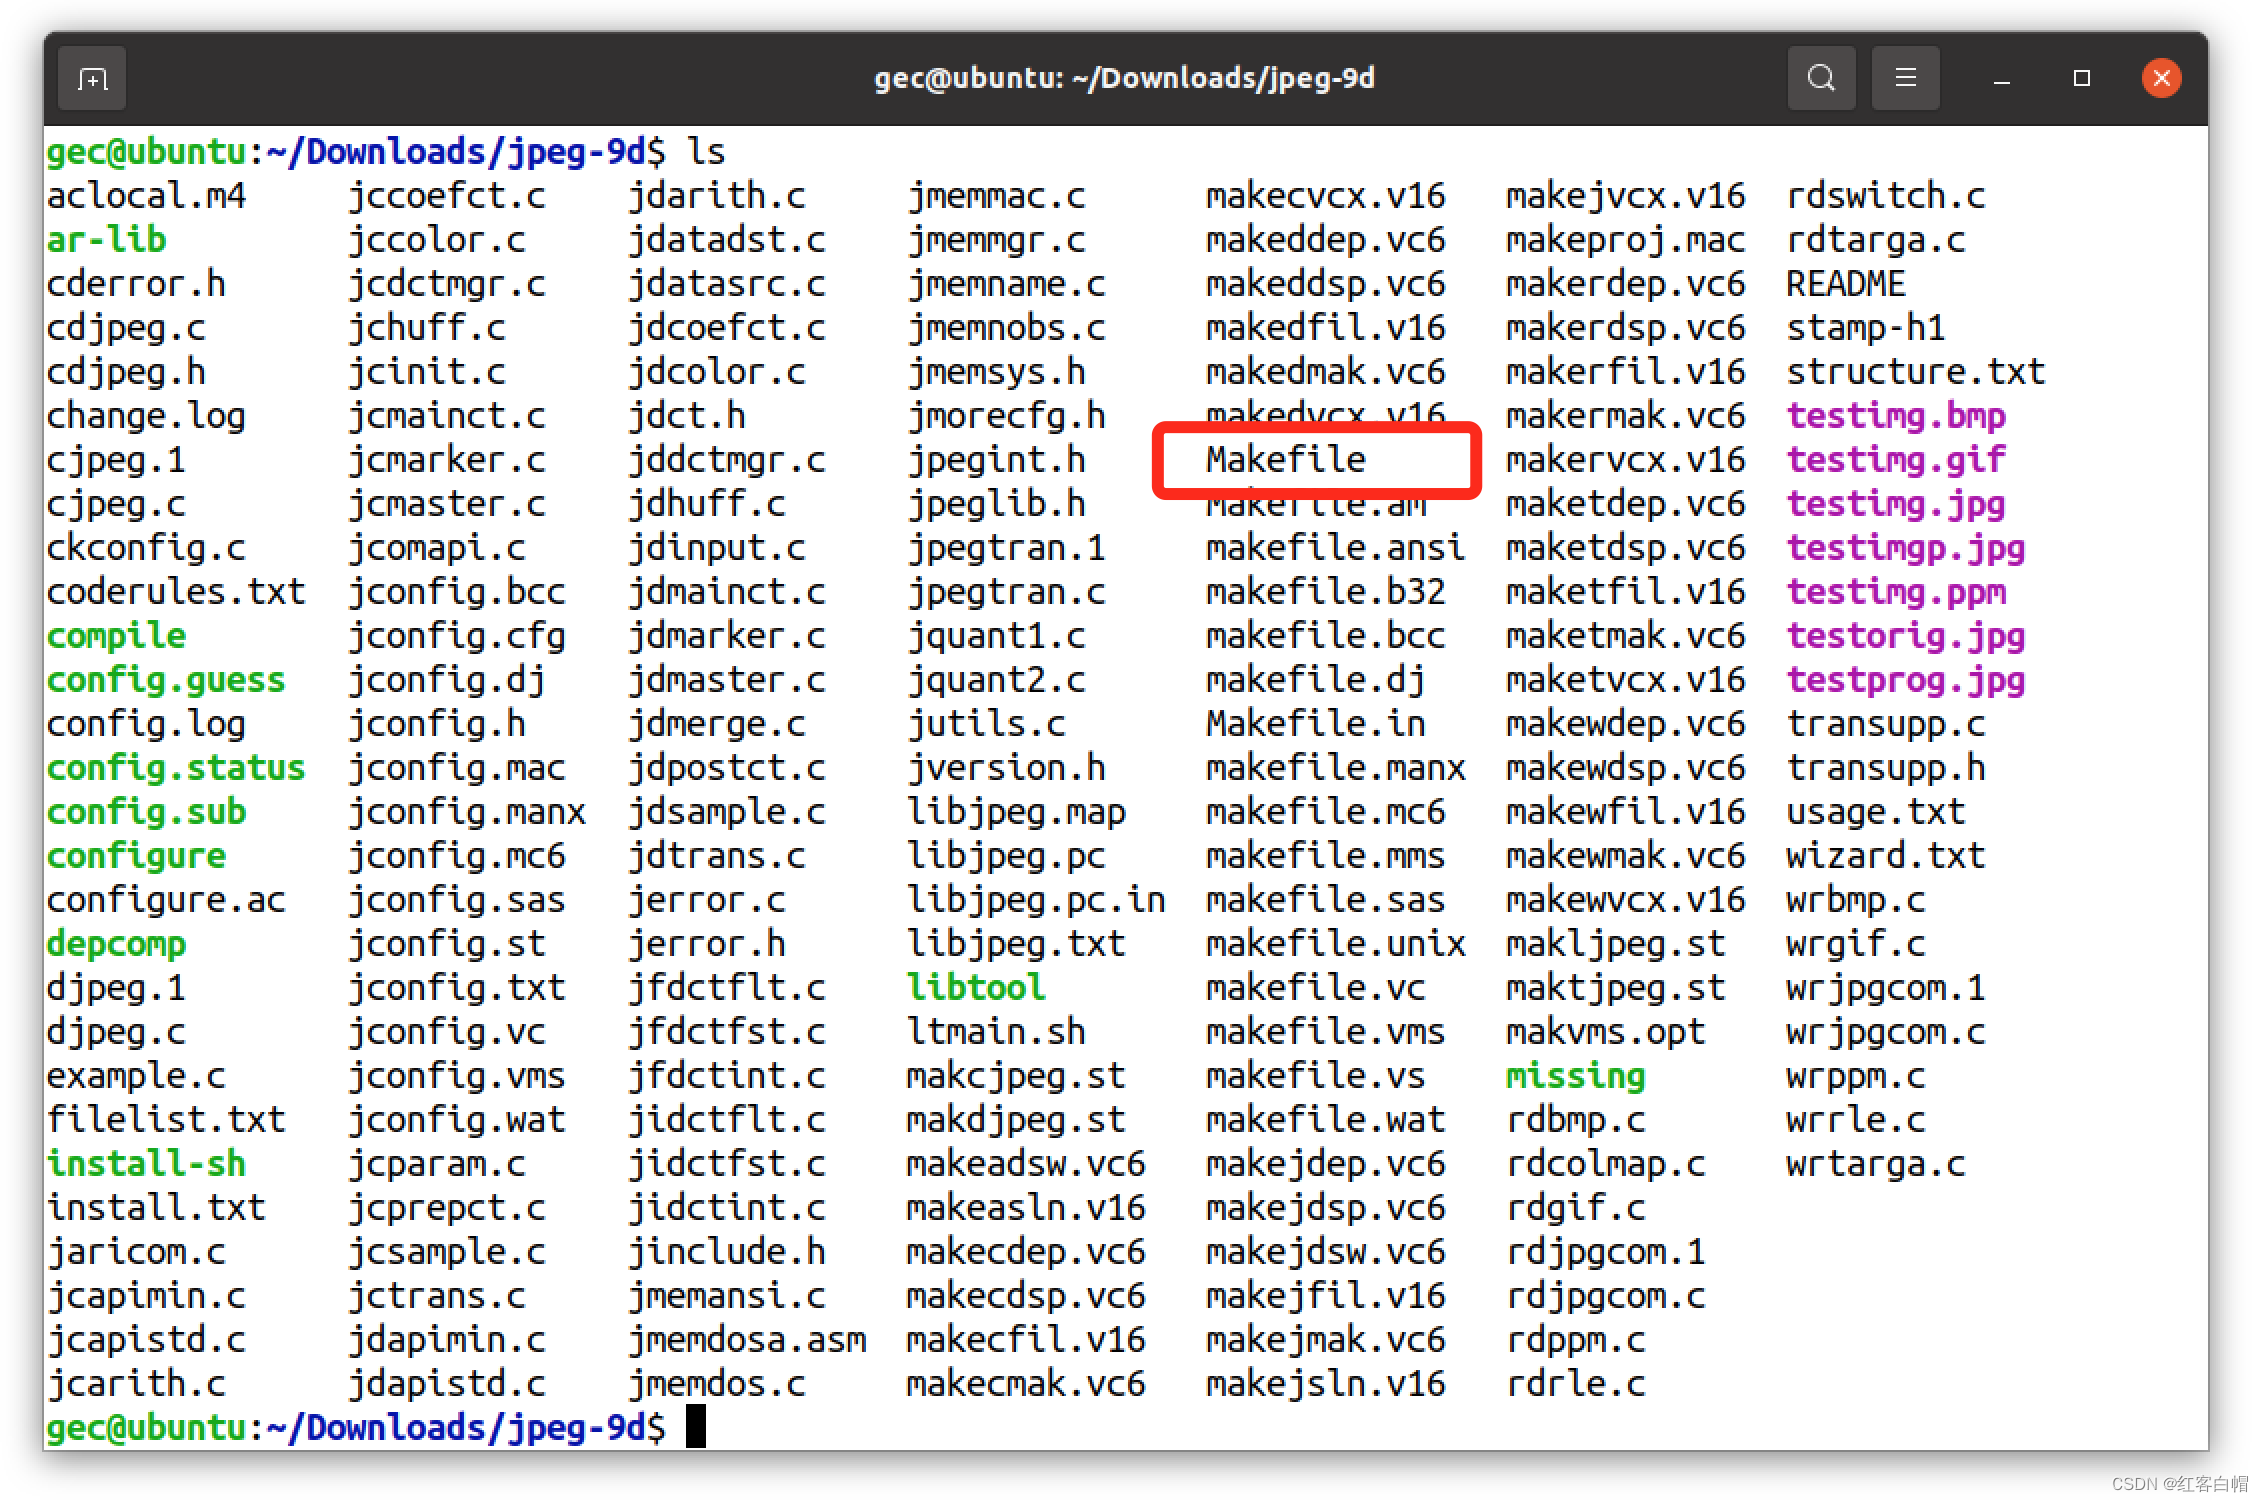Click the testimgp.jpg file name
2264x1502 pixels.
pos(1906,548)
